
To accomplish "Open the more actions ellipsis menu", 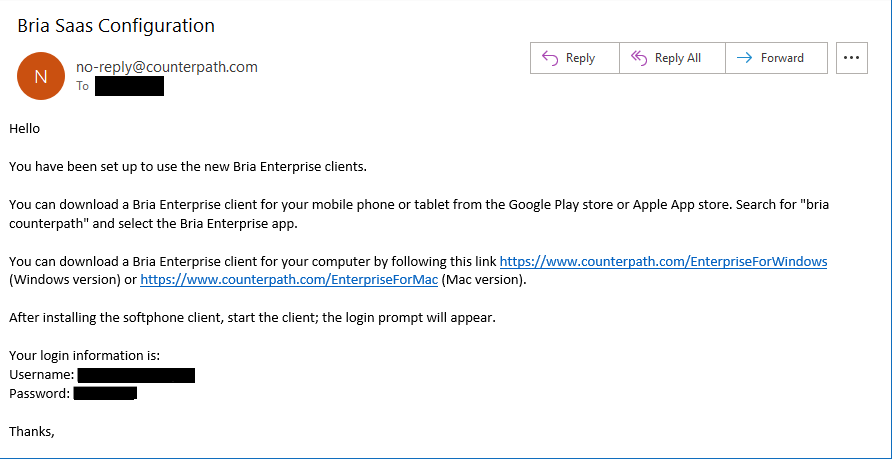I will 852,58.
